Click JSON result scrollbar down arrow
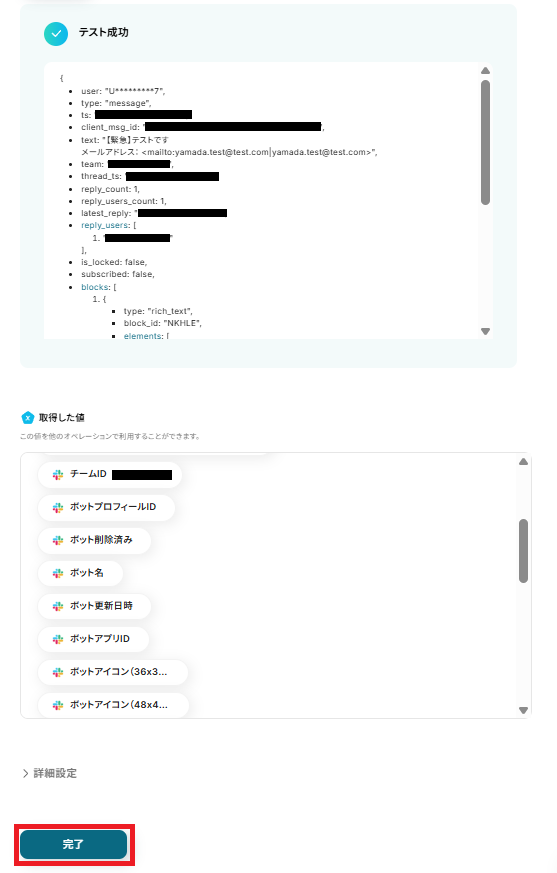 (x=485, y=331)
